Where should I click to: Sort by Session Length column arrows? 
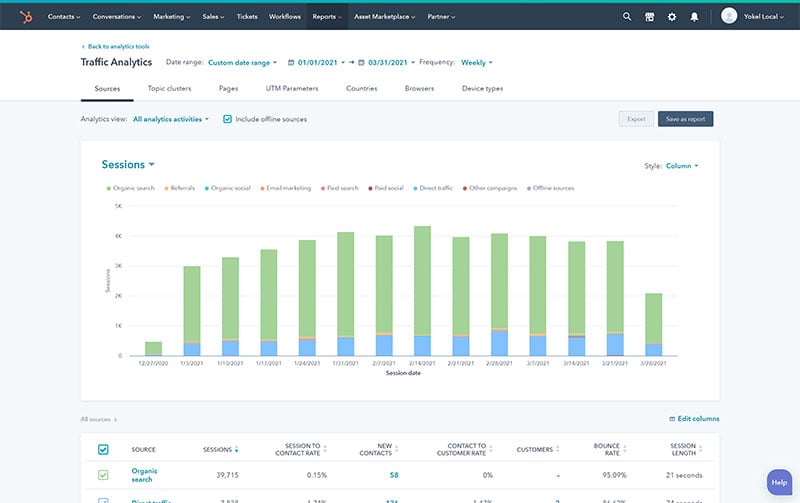pos(701,449)
